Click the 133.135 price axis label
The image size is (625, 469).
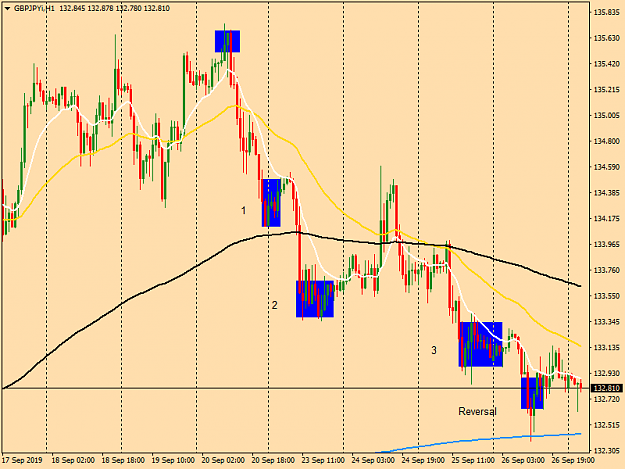[x=607, y=347]
